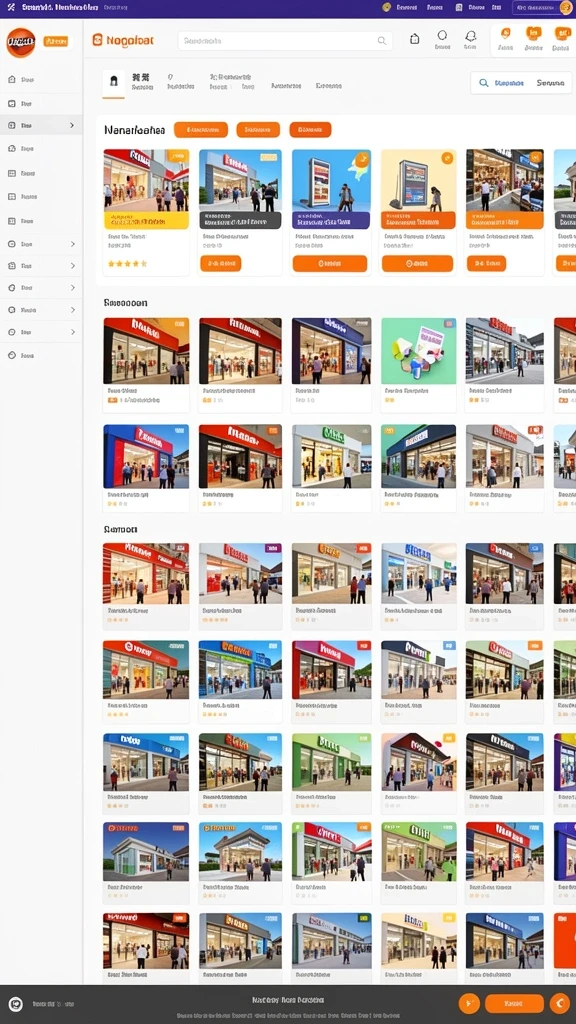Click the star rating on the first featured card
The width and height of the screenshot is (576, 1024).
(127, 264)
